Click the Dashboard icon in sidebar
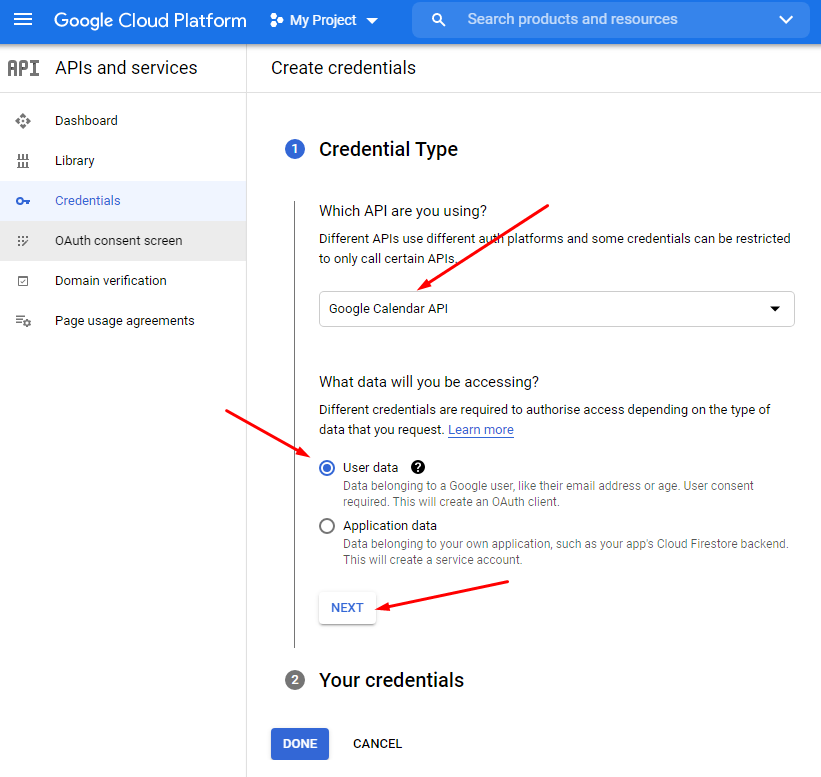The image size is (821, 777). click(23, 121)
